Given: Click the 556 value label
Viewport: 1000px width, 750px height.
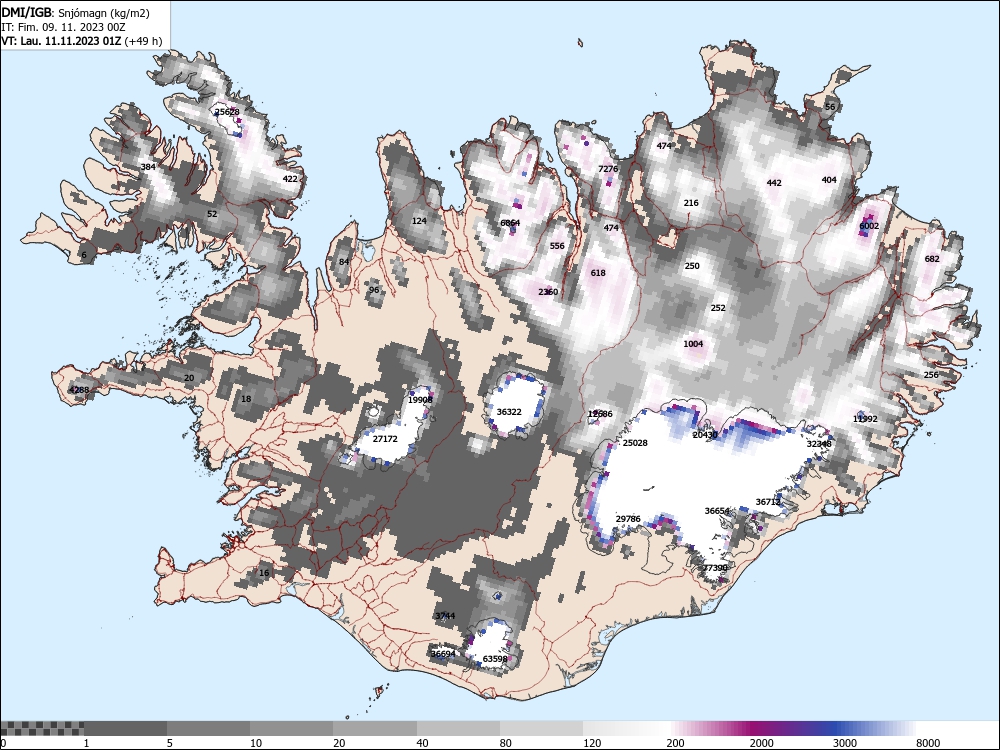Looking at the screenshot, I should 557,246.
